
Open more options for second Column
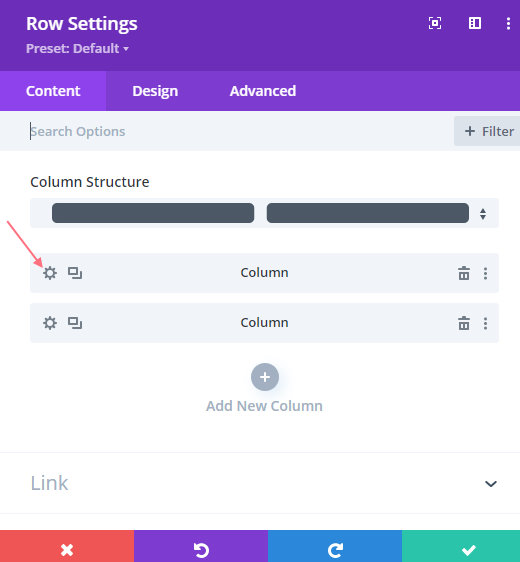click(x=485, y=323)
